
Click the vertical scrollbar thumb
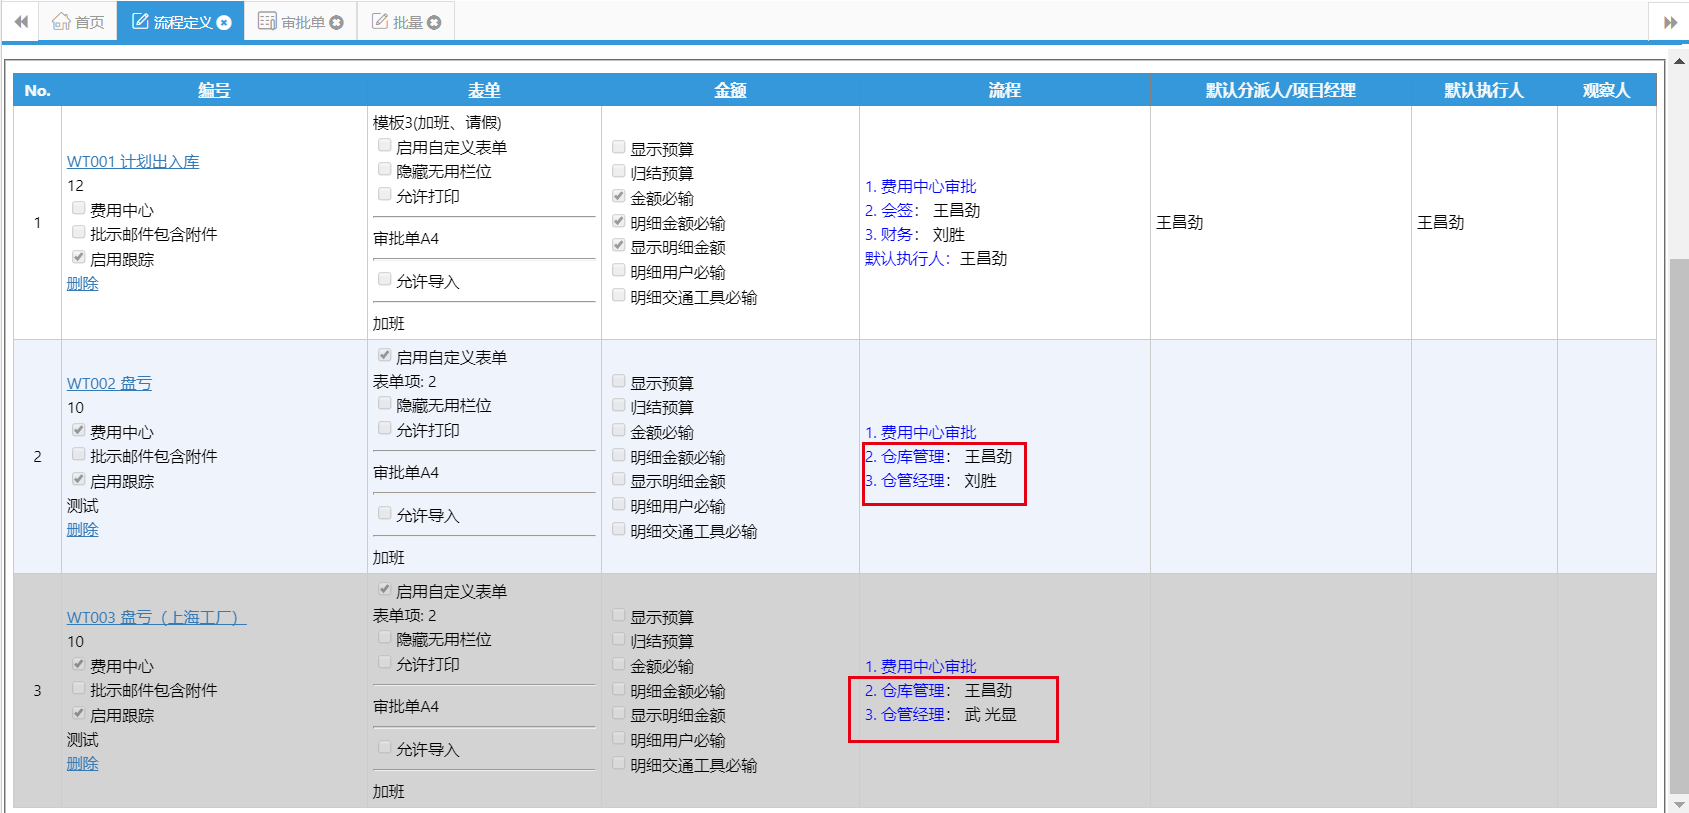(x=1679, y=525)
